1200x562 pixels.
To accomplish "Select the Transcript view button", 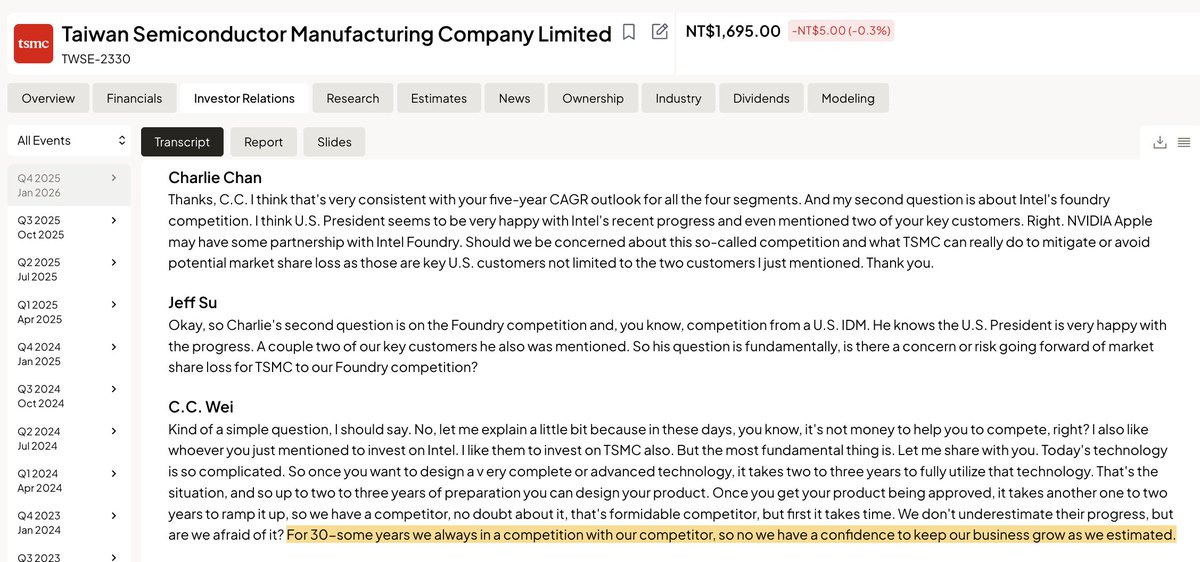I will click(x=182, y=142).
